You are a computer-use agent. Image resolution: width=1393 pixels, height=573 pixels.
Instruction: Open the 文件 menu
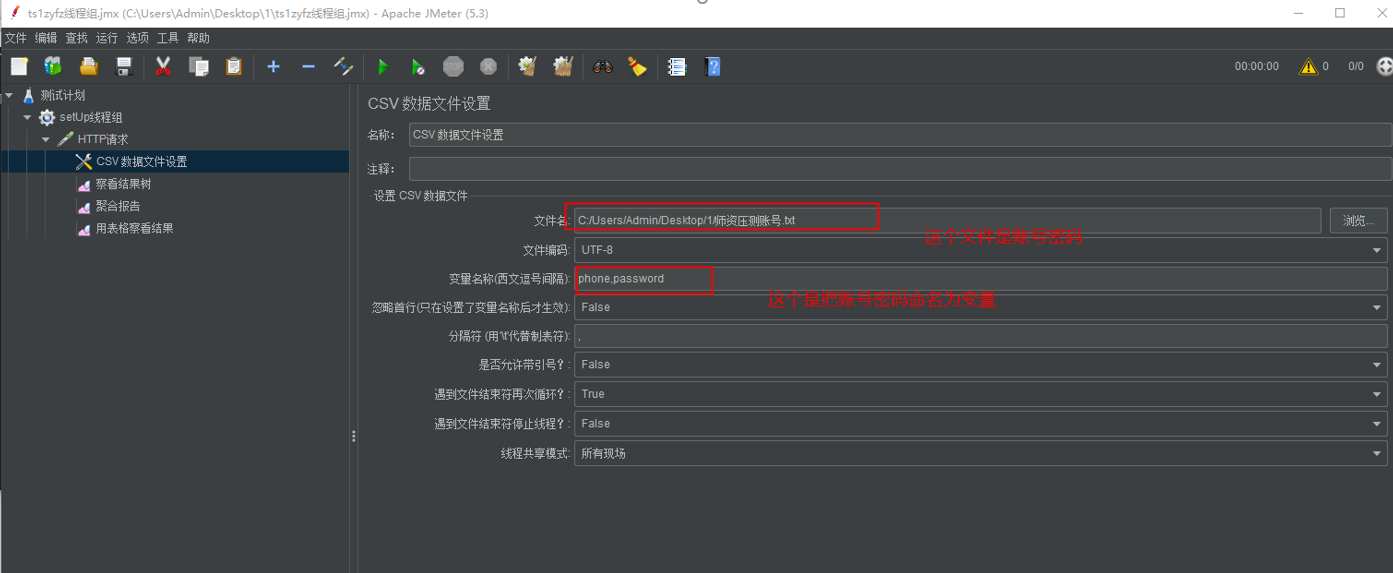click(16, 38)
